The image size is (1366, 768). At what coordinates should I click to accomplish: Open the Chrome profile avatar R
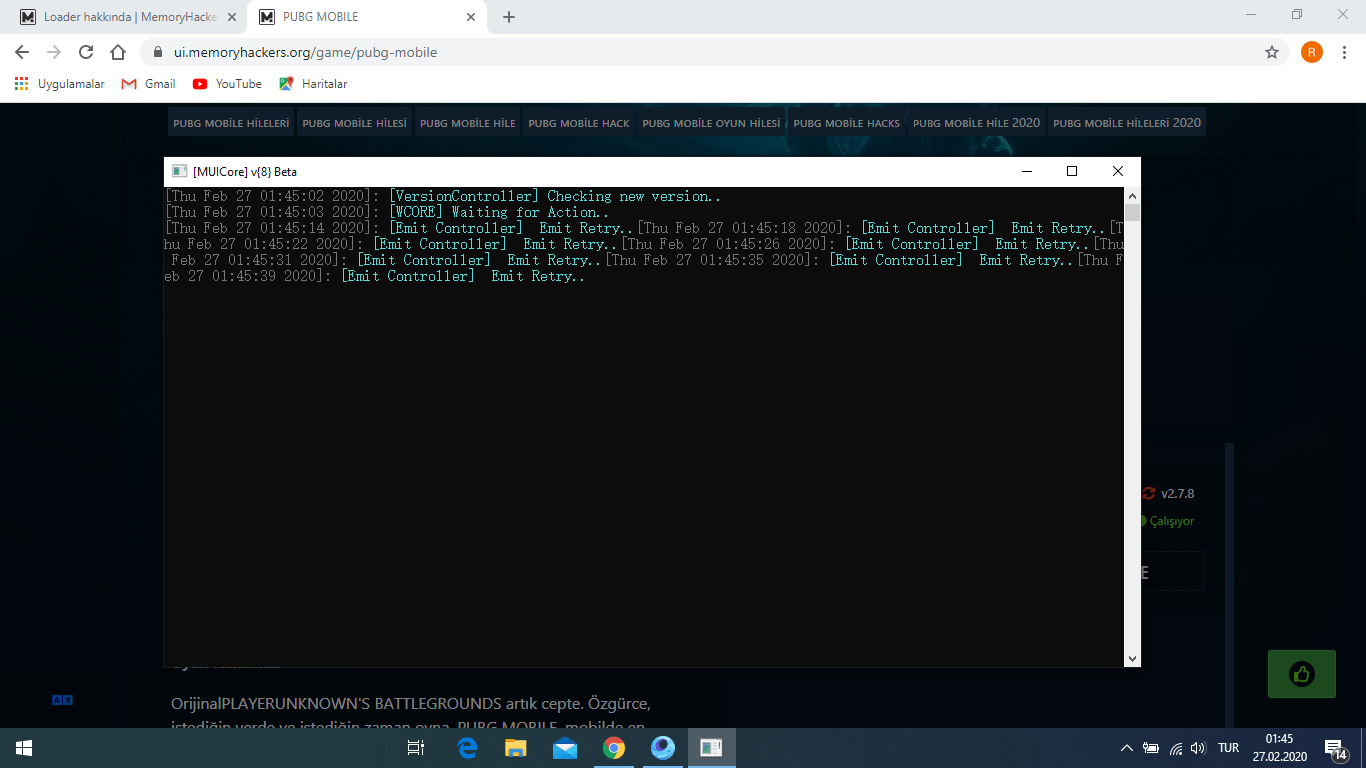[1312, 52]
